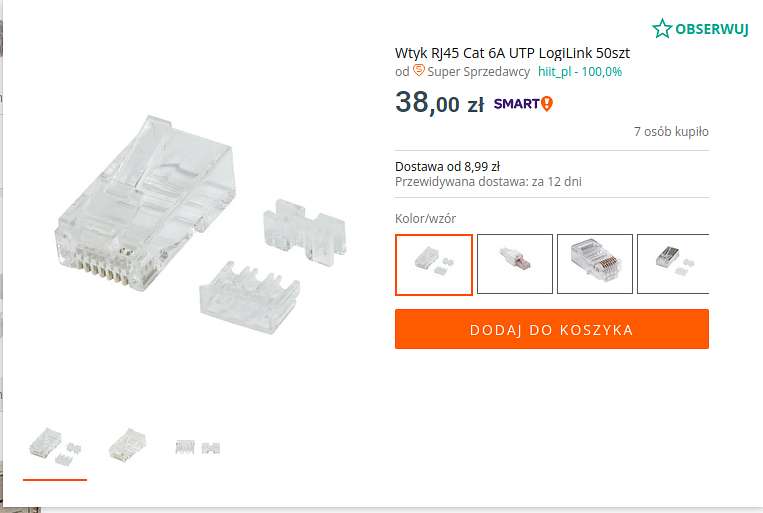Screen dimensions: 763x513
Task: Select the first transparent plug variant
Action: point(434,264)
